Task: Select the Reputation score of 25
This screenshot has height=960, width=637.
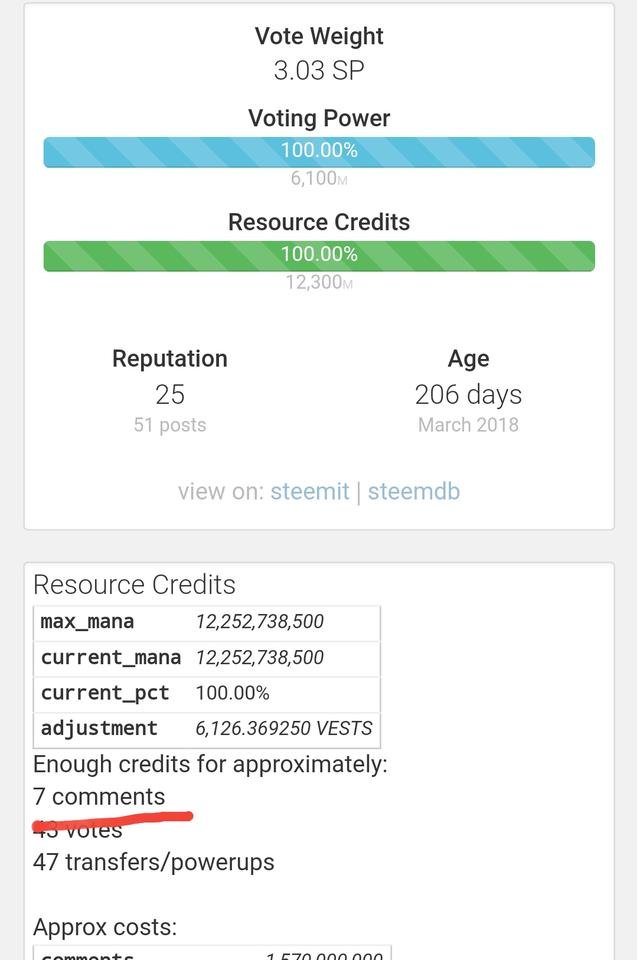Action: pos(169,393)
